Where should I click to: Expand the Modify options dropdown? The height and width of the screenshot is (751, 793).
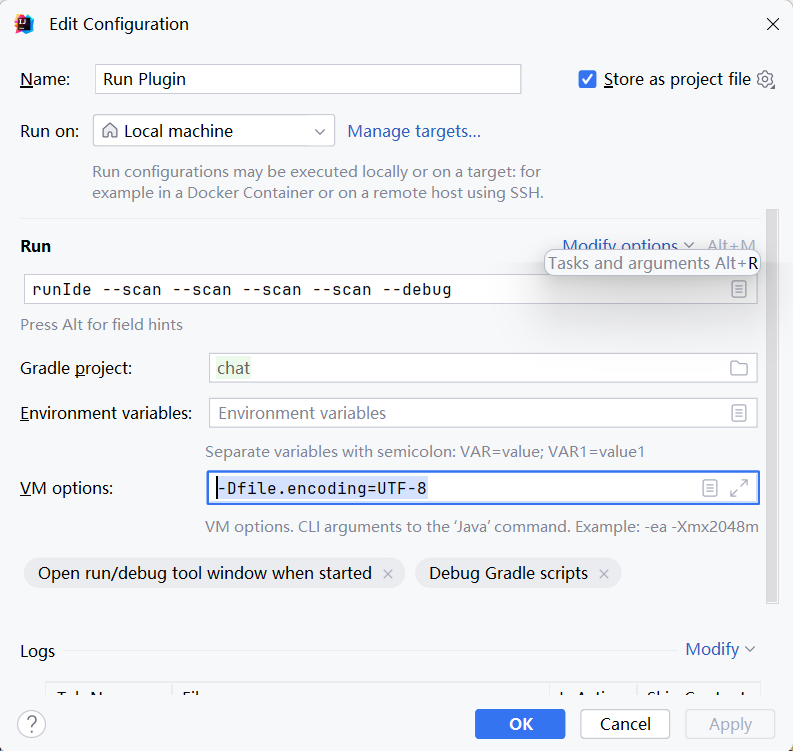pyautogui.click(x=628, y=245)
